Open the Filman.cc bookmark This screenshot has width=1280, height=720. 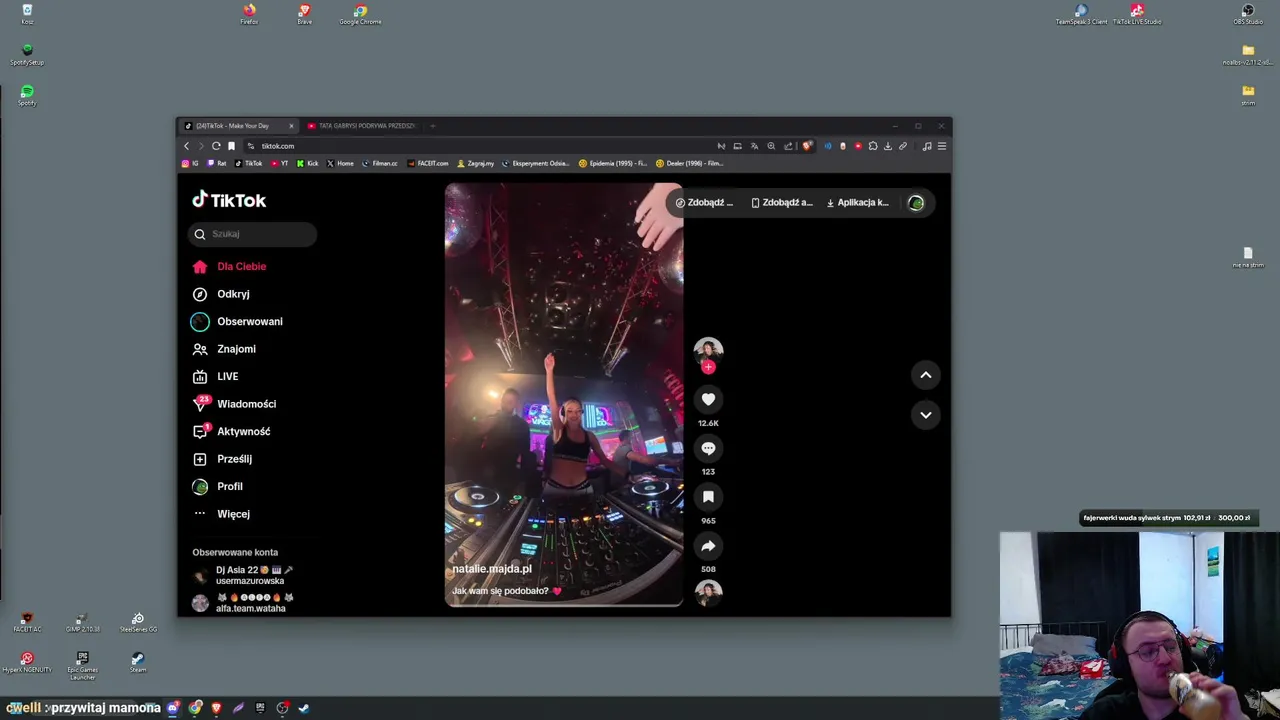coord(380,163)
